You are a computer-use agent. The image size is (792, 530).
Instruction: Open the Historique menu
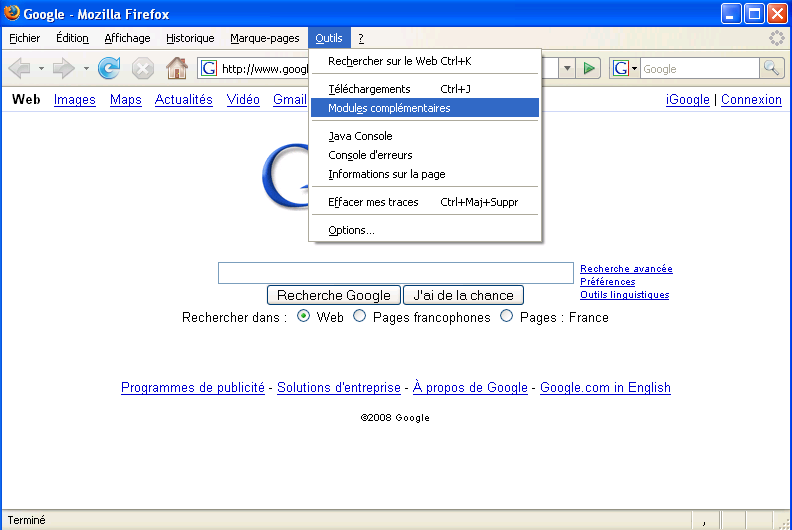click(x=190, y=38)
